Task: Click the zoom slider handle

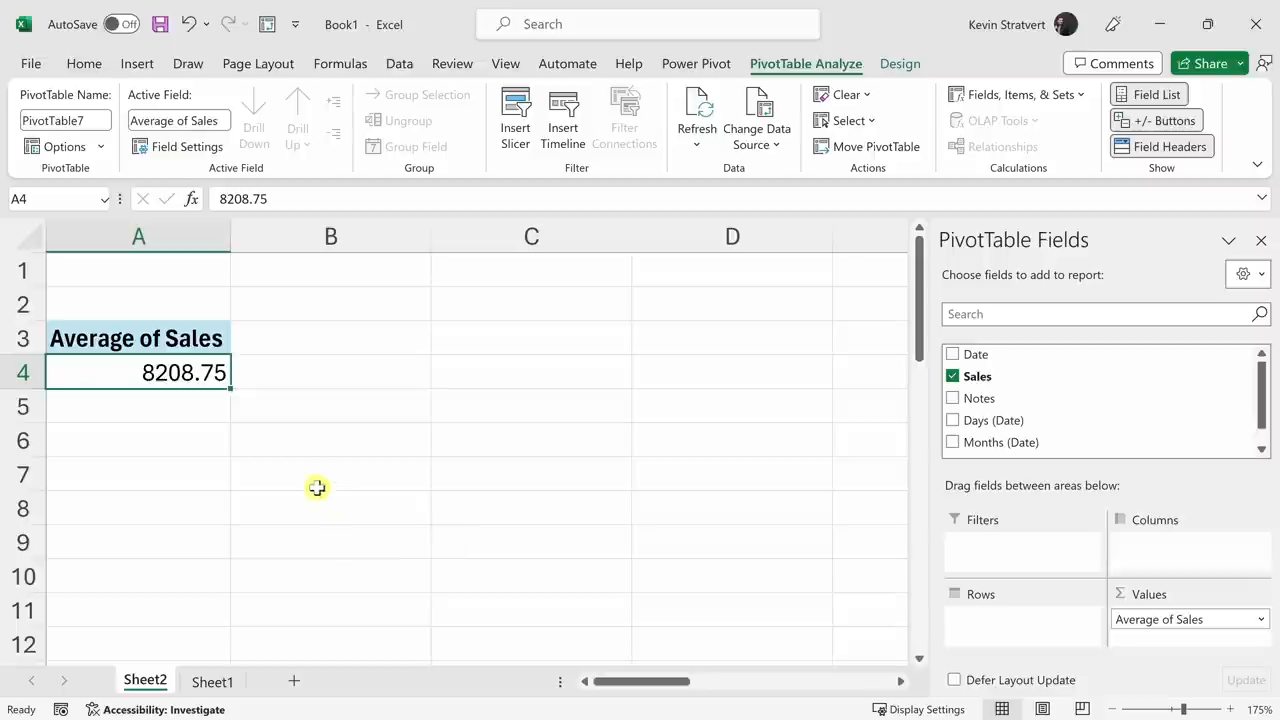Action: [1183, 709]
